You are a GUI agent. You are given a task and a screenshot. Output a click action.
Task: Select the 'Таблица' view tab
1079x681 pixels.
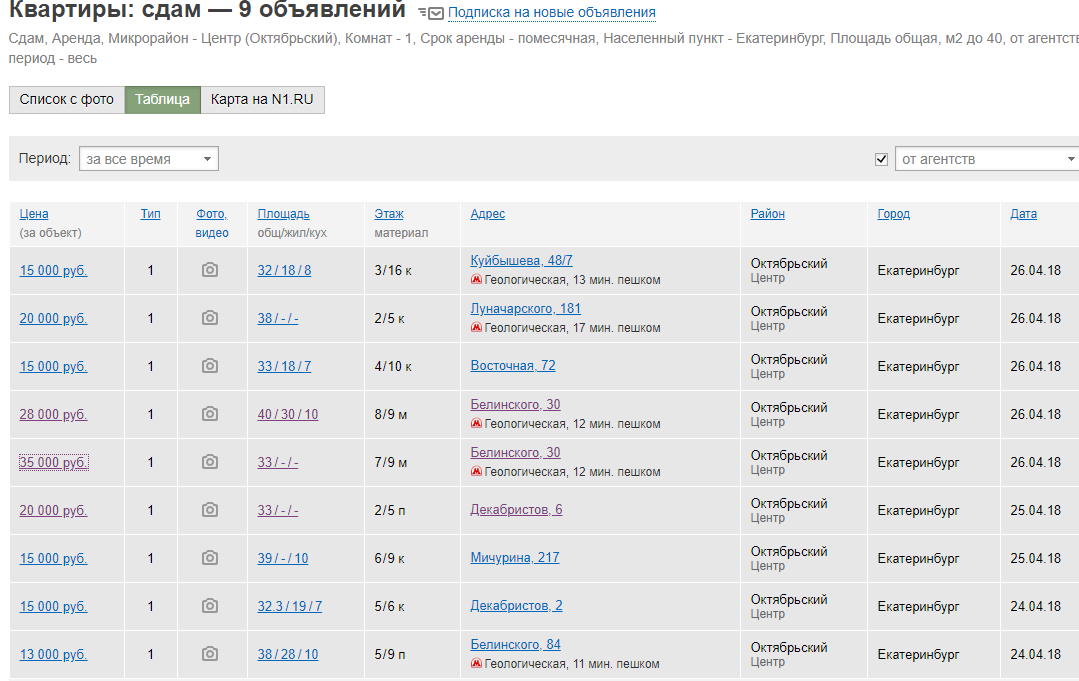tap(162, 100)
